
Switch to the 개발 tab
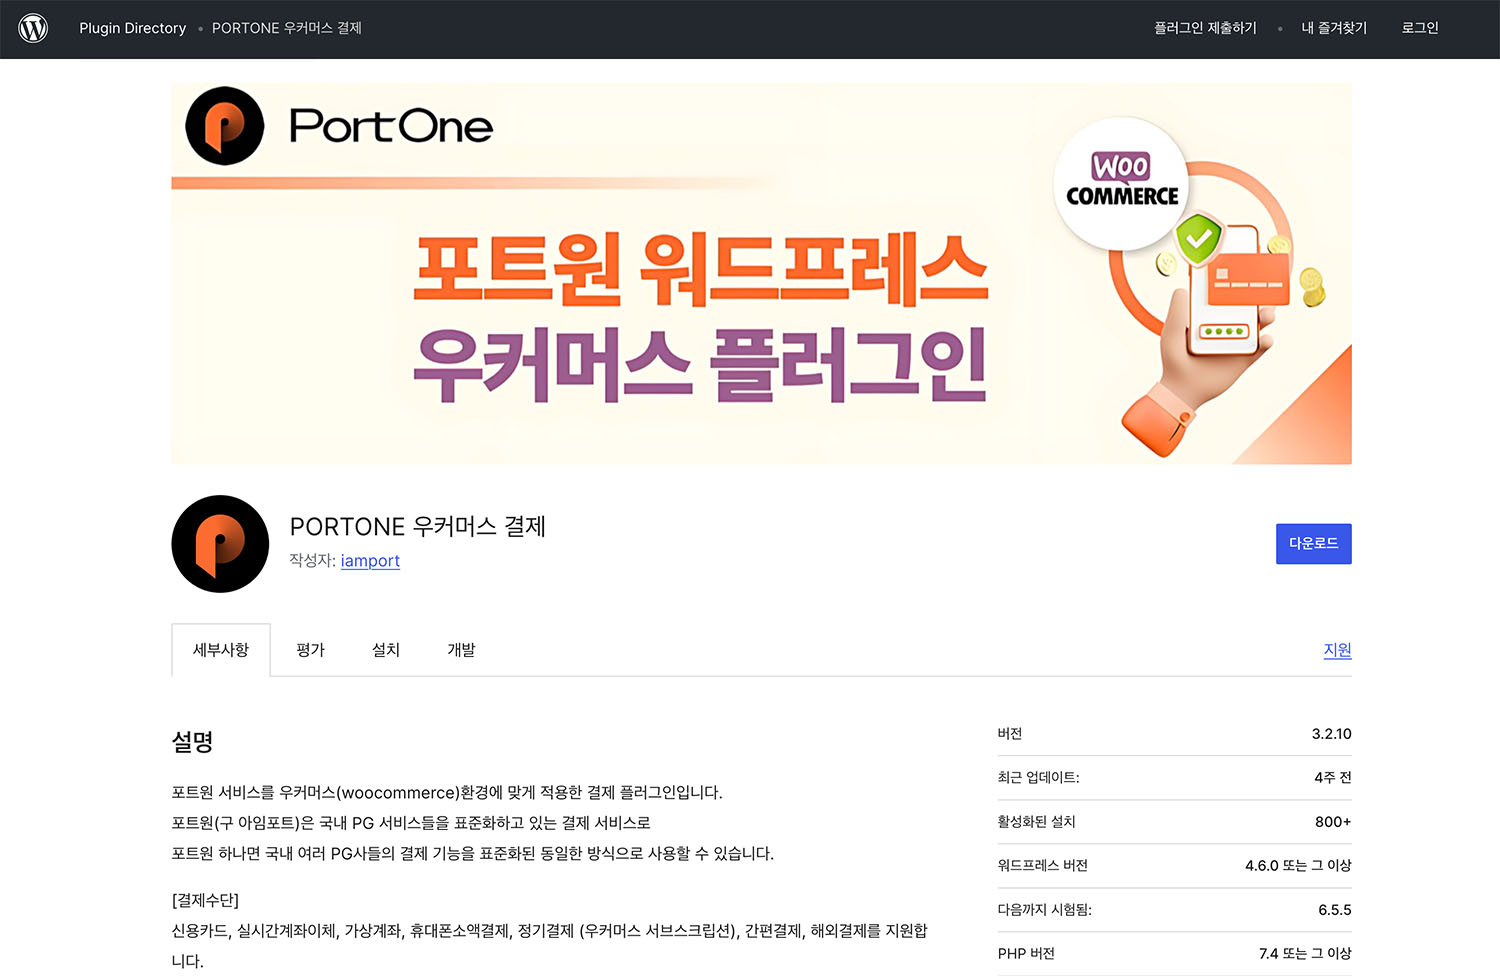point(461,650)
